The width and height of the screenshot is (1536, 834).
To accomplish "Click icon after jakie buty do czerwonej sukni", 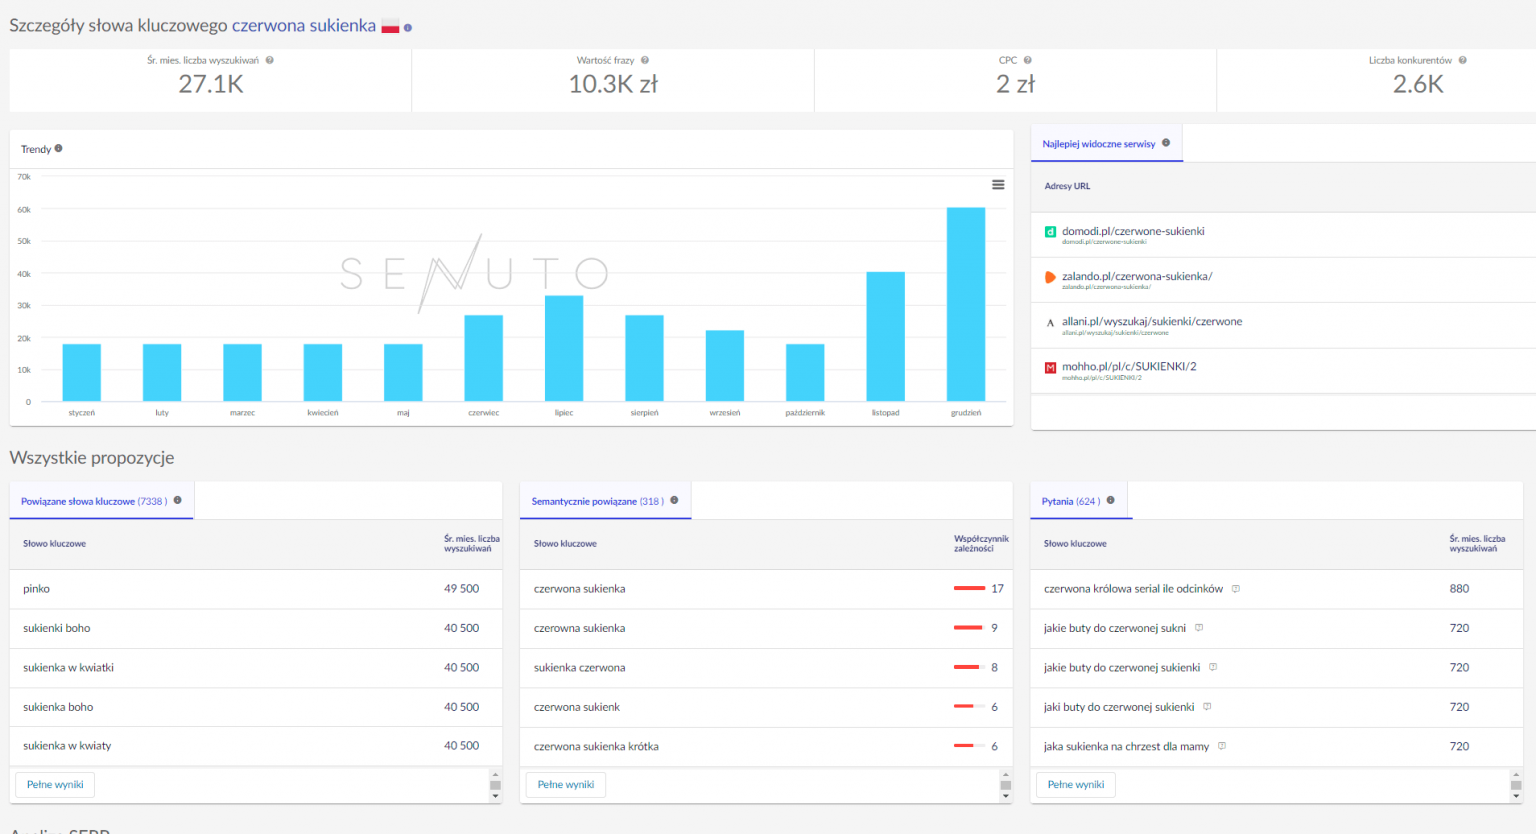I will (1199, 628).
